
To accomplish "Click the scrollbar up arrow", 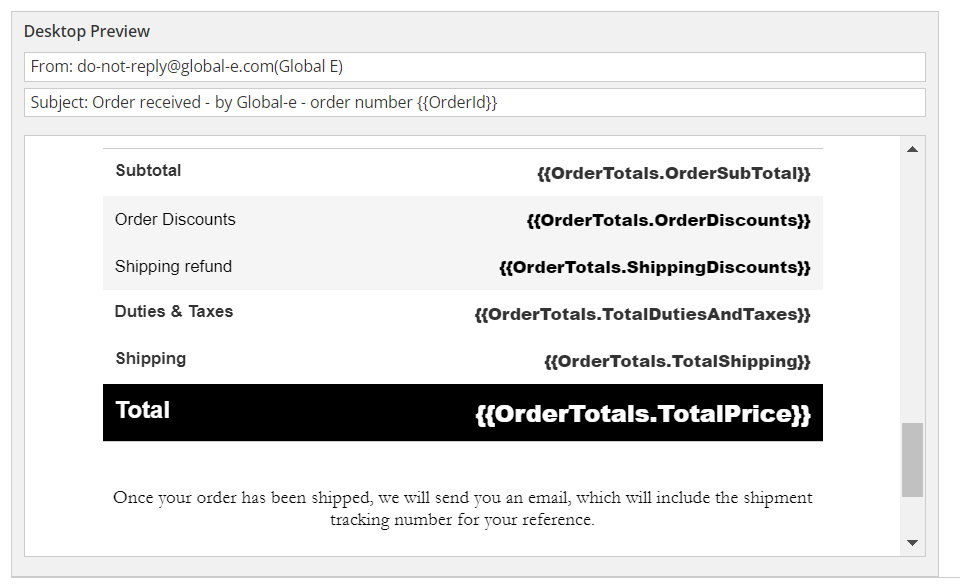I will pyautogui.click(x=911, y=148).
